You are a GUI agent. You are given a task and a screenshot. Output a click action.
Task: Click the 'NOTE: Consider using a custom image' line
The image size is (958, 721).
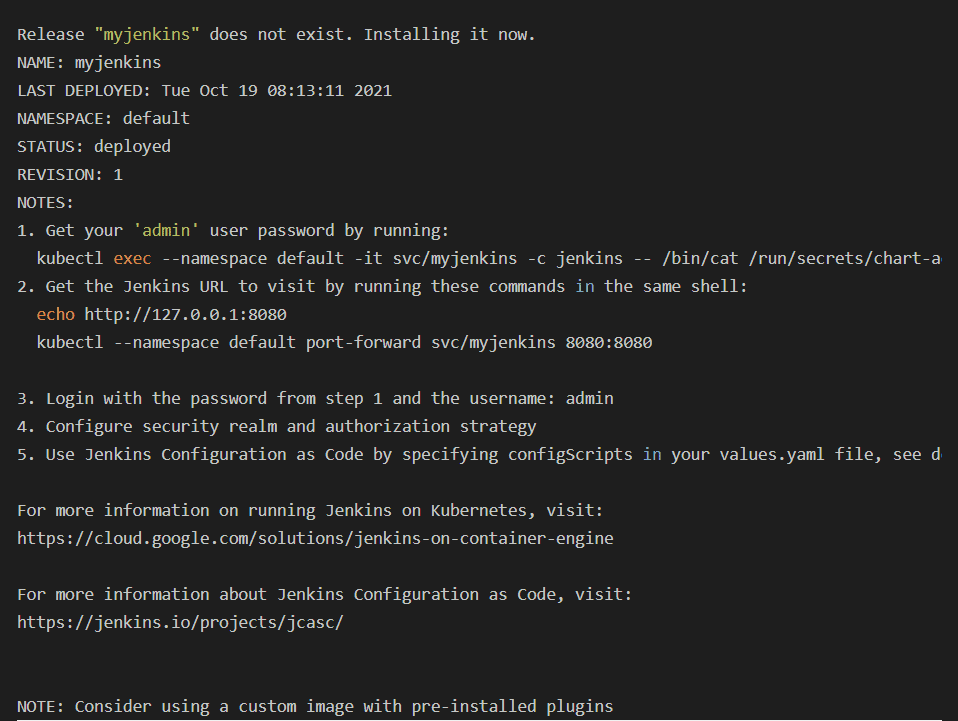(x=315, y=707)
